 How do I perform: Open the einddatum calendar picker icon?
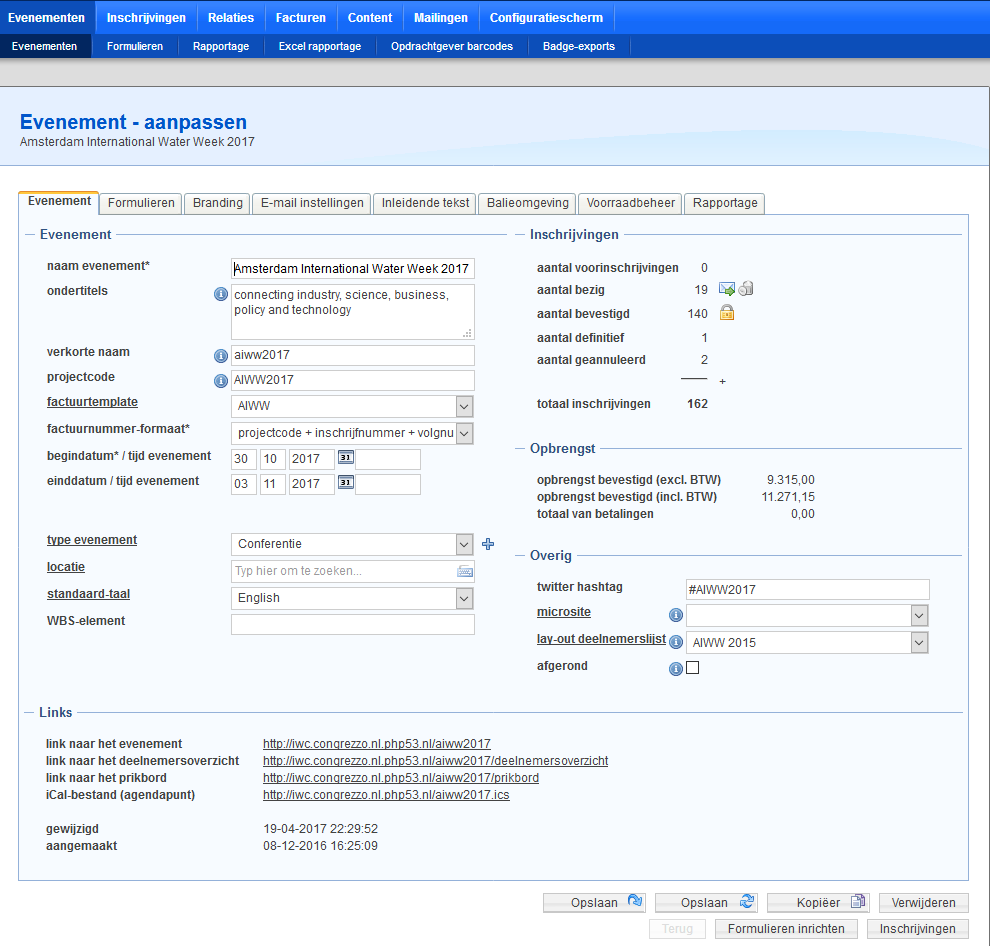click(346, 482)
